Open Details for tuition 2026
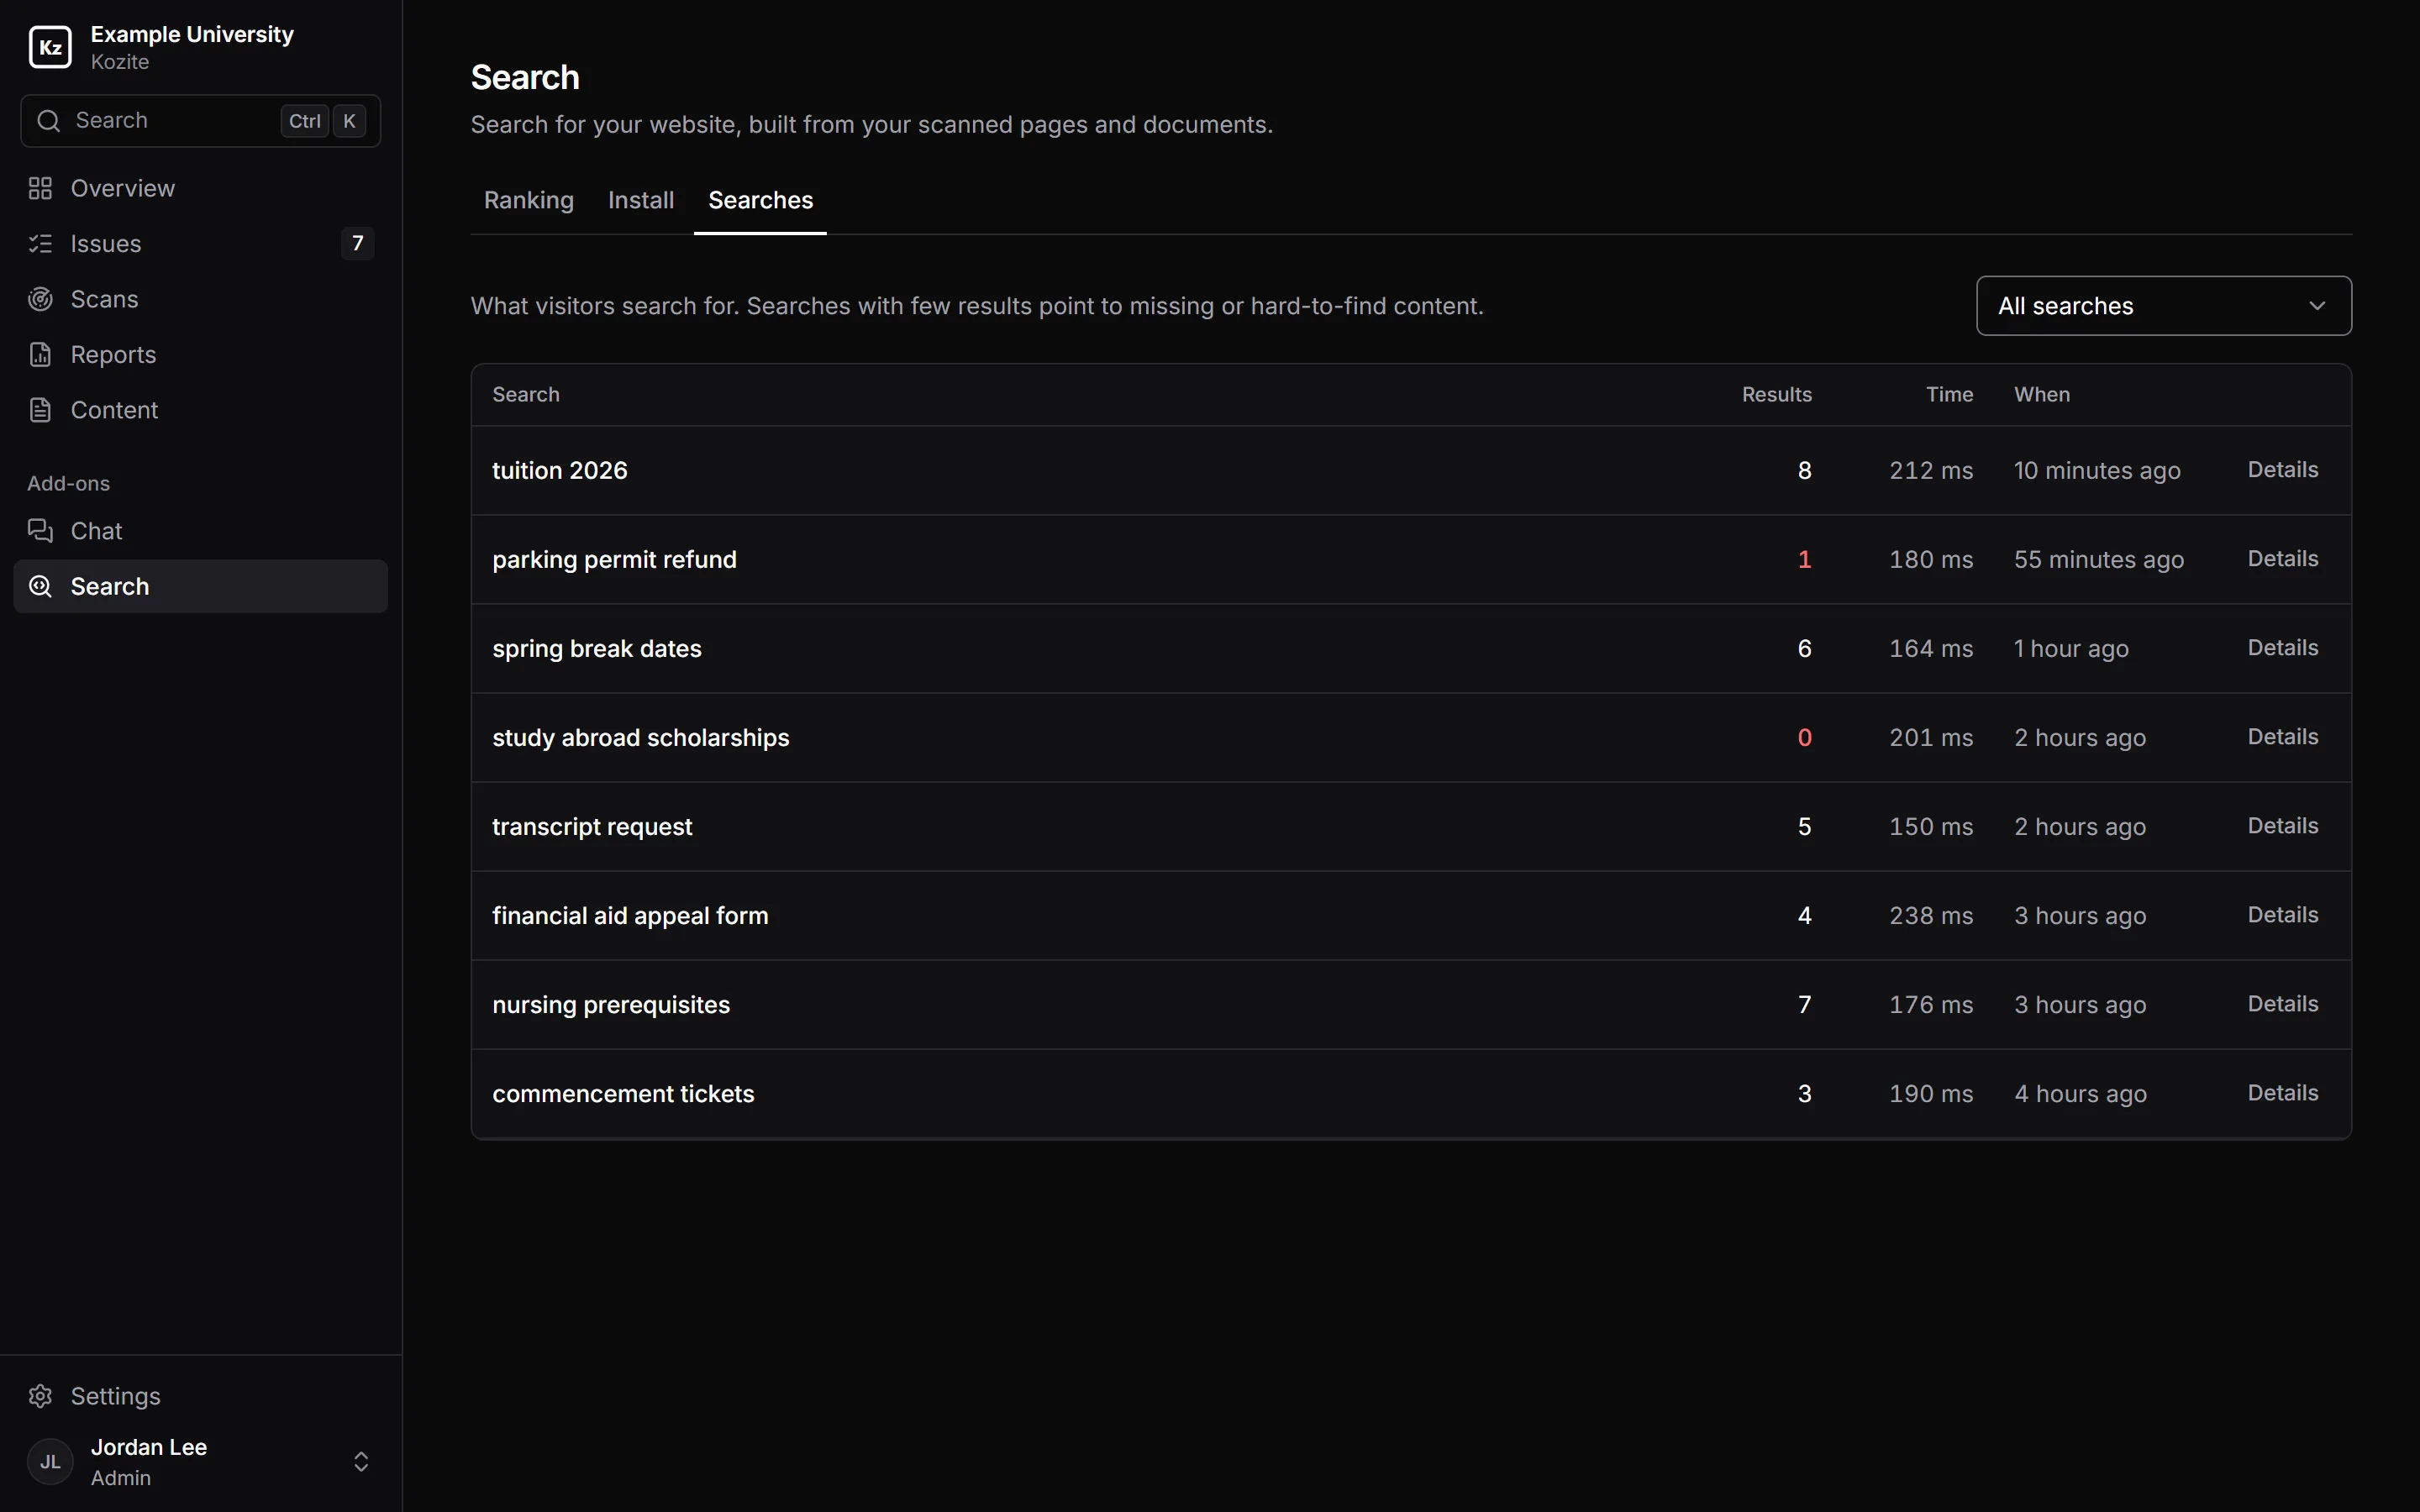This screenshot has height=1512, width=2420. [x=2282, y=470]
